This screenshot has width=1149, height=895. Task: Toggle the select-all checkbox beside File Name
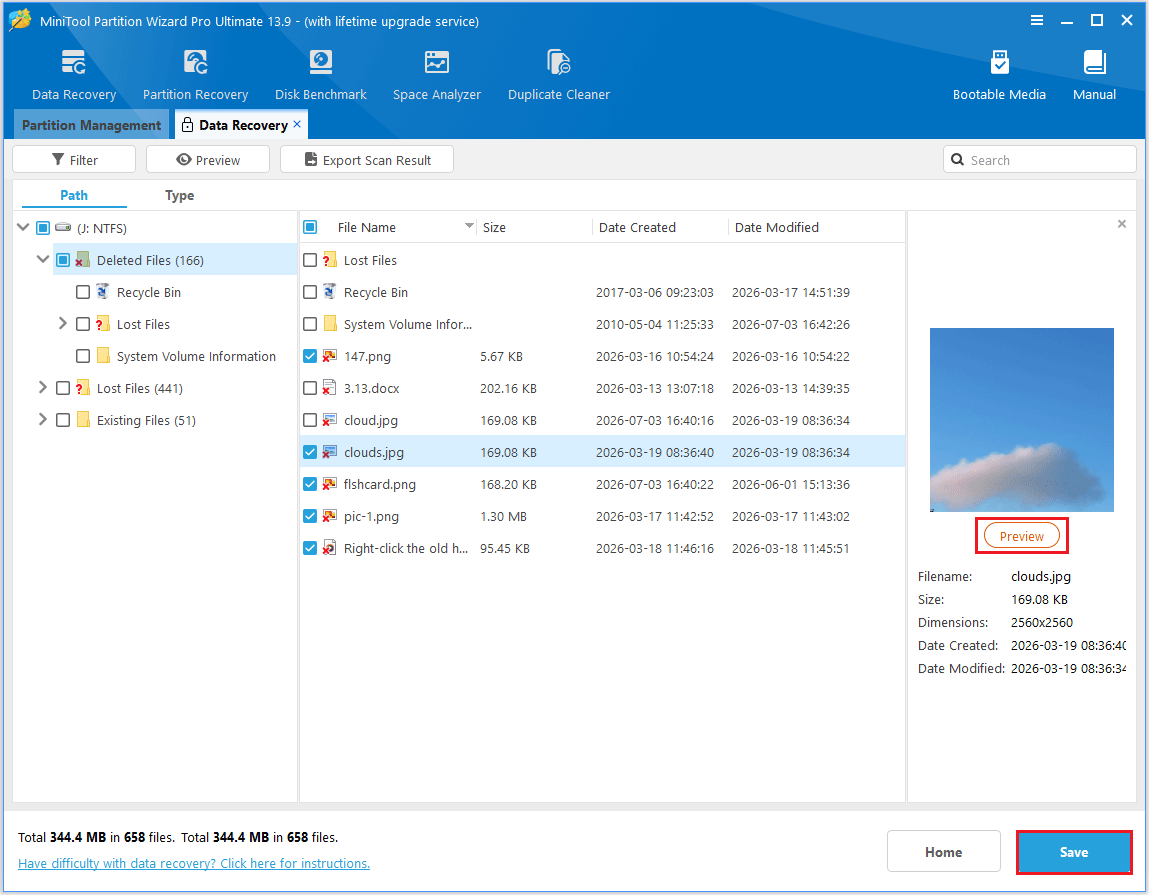pyautogui.click(x=310, y=227)
